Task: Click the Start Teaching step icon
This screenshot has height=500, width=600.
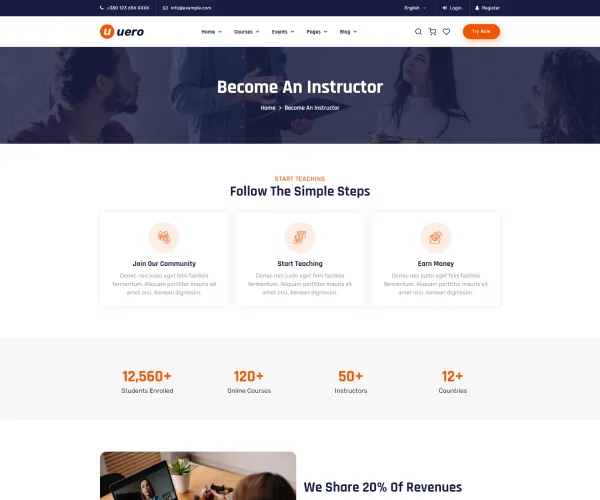Action: coord(300,238)
